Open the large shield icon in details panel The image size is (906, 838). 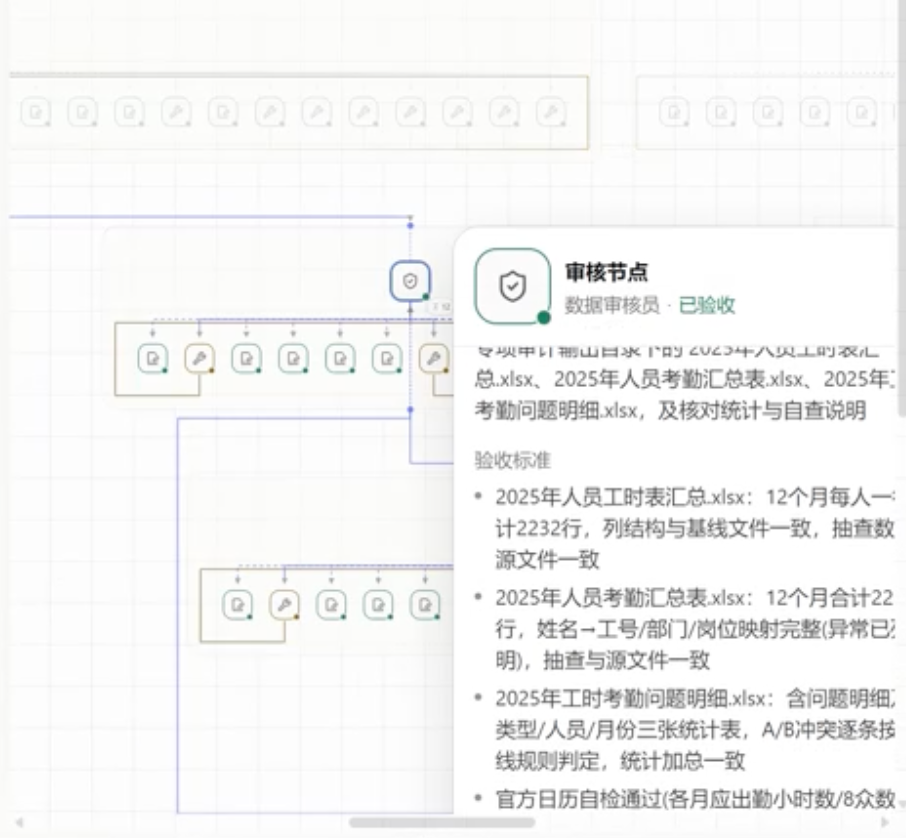[513, 286]
